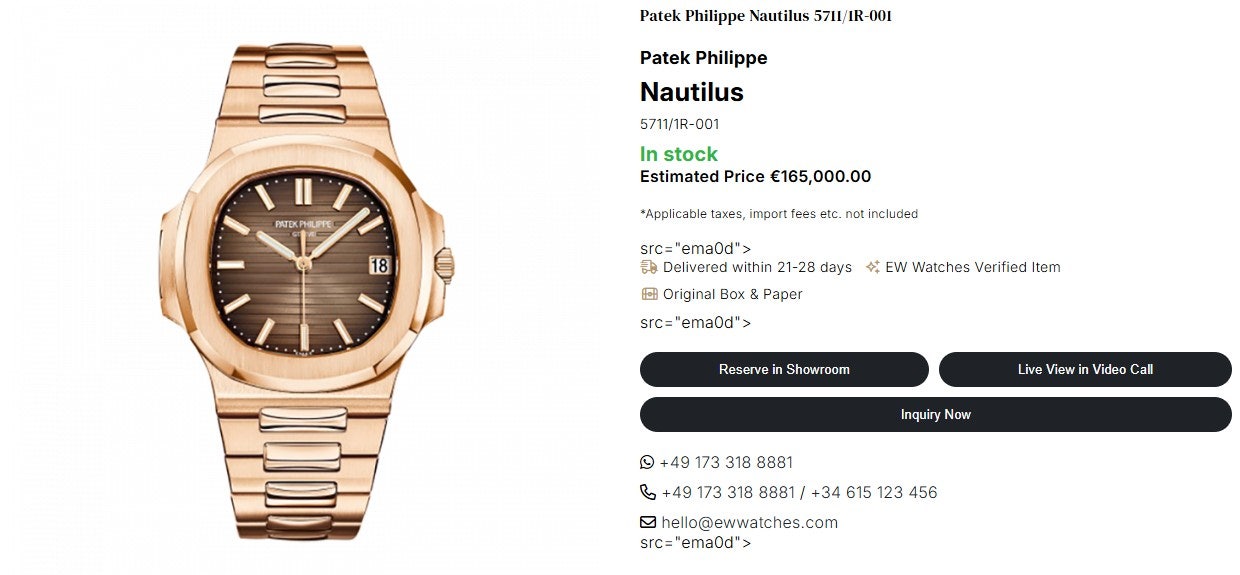The image size is (1240, 575).
Task: Click the phone handset icon
Action: tap(647, 492)
